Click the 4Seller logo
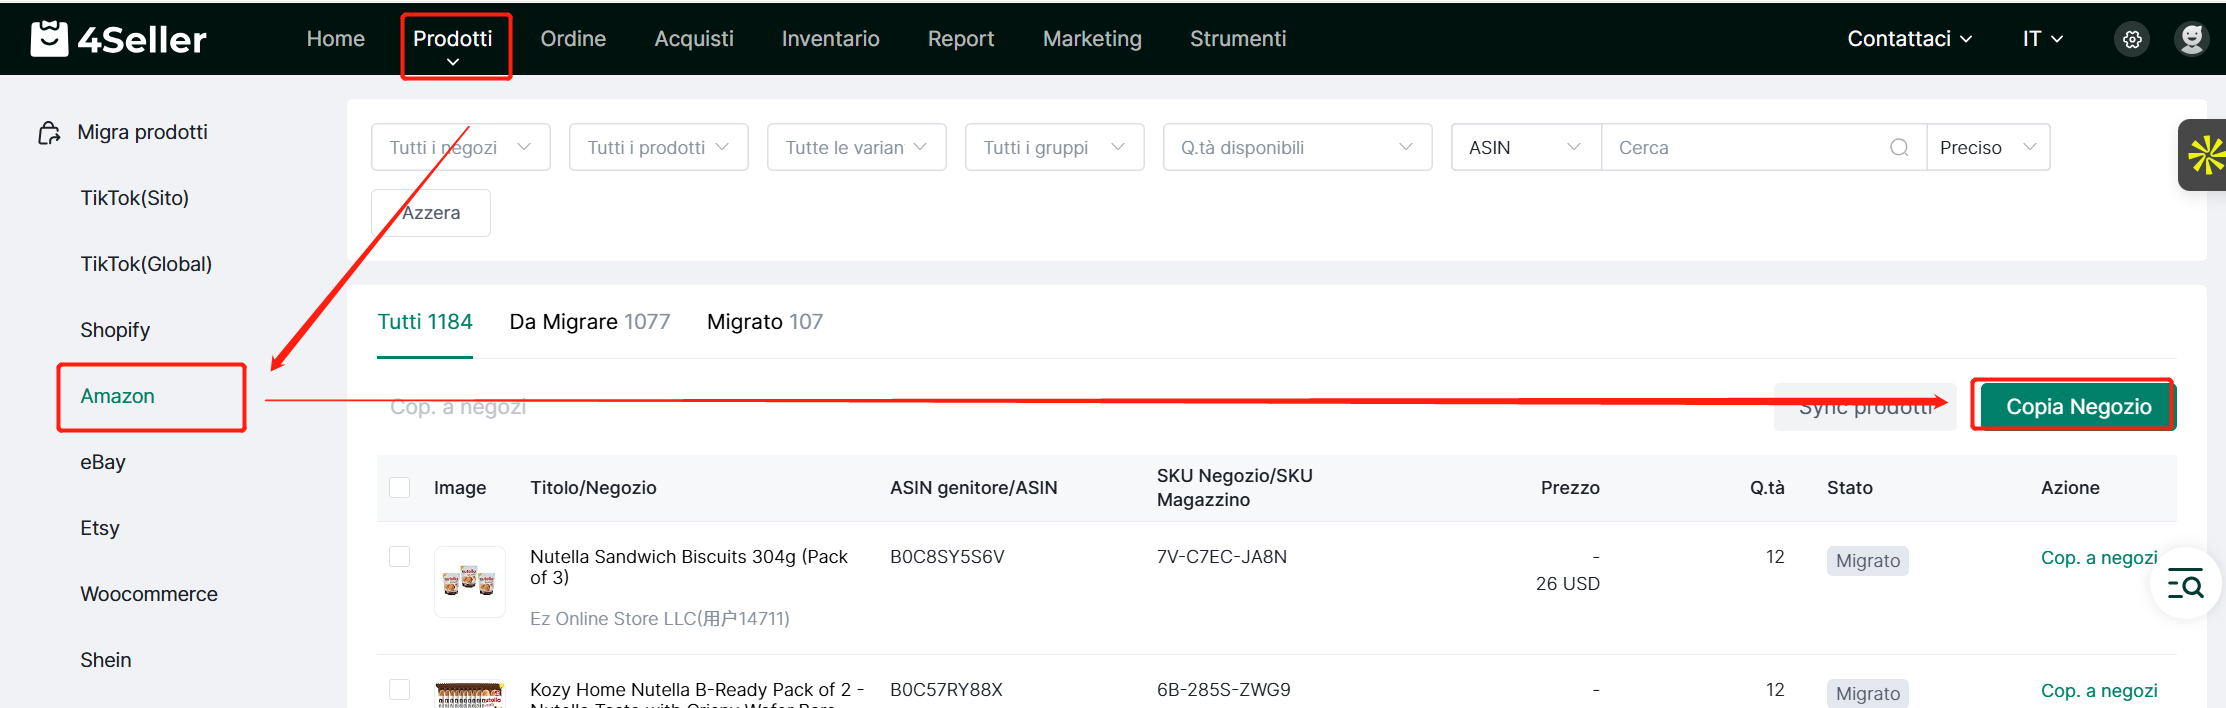The height and width of the screenshot is (708, 2226). pyautogui.click(x=118, y=39)
